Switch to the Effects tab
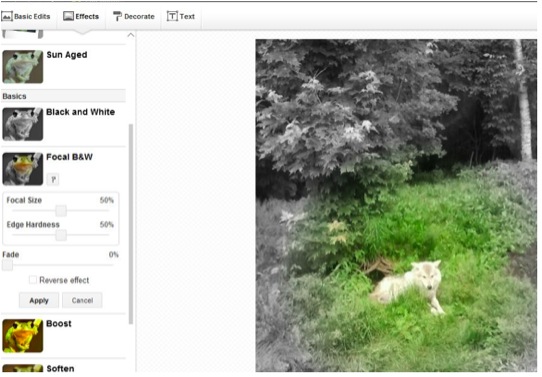The height and width of the screenshot is (377, 542). tap(81, 16)
